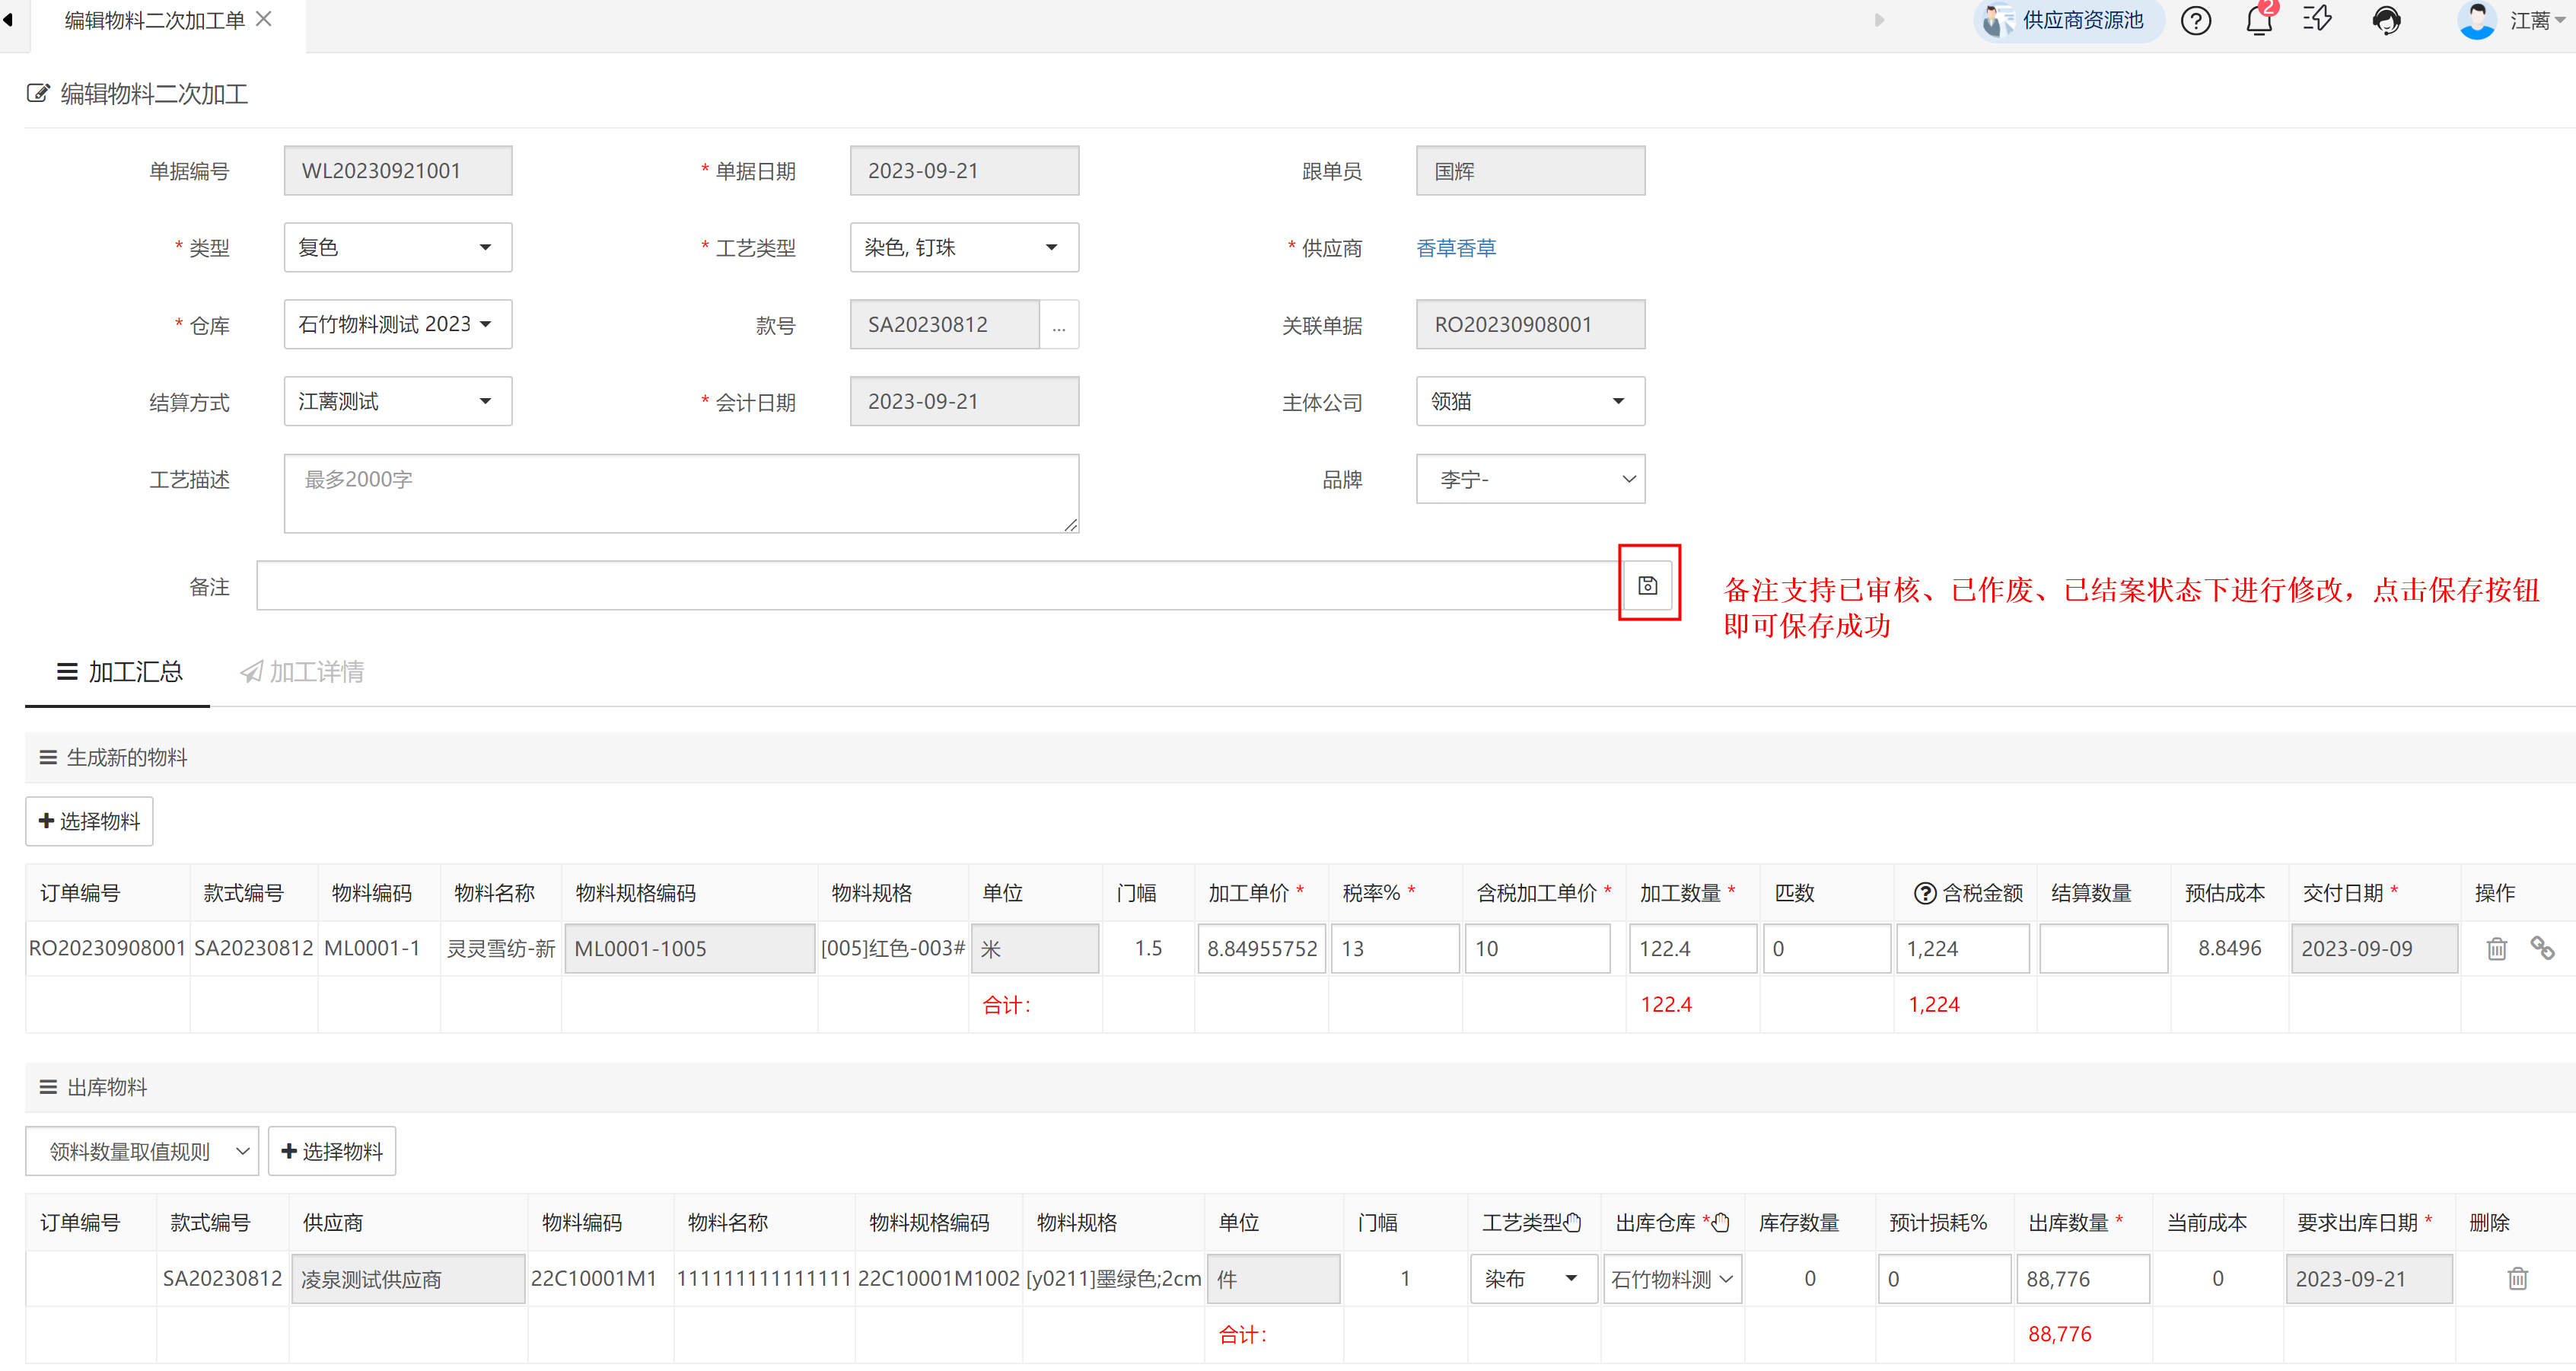Delete the 22C10001M1 outbound row
Viewport: 2576px width, 1371px height.
pyautogui.click(x=2517, y=1278)
